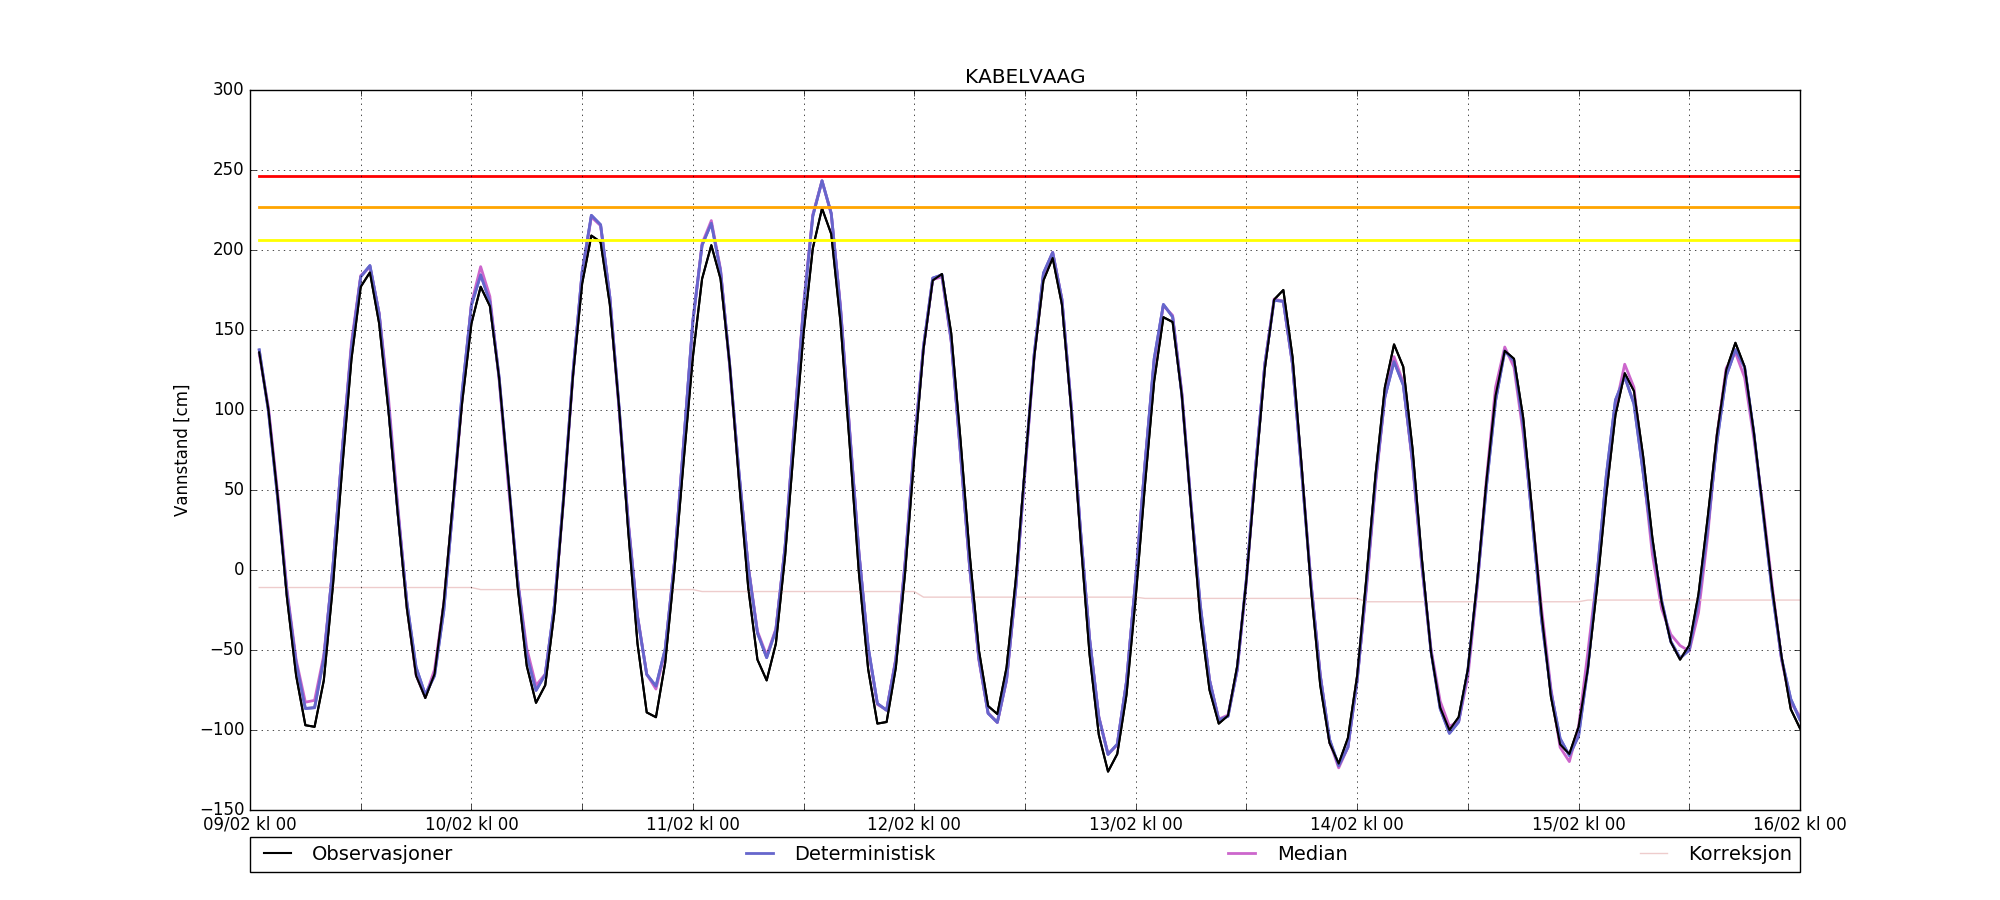
Task: Click the 12/02 kl 00 date label
Action: pos(914,825)
